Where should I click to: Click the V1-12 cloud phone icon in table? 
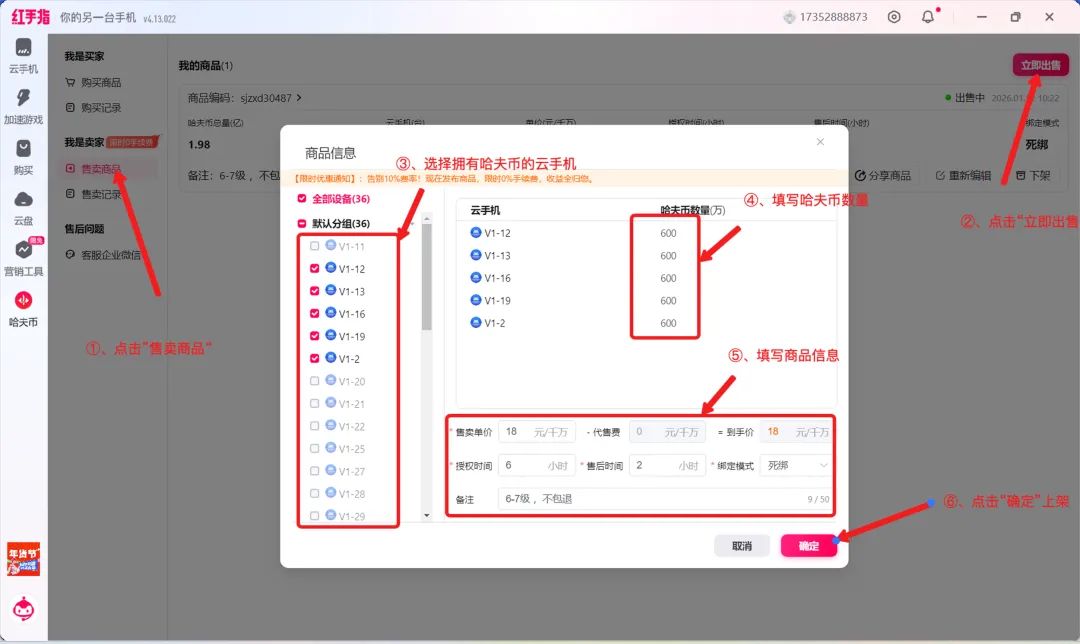(x=475, y=233)
